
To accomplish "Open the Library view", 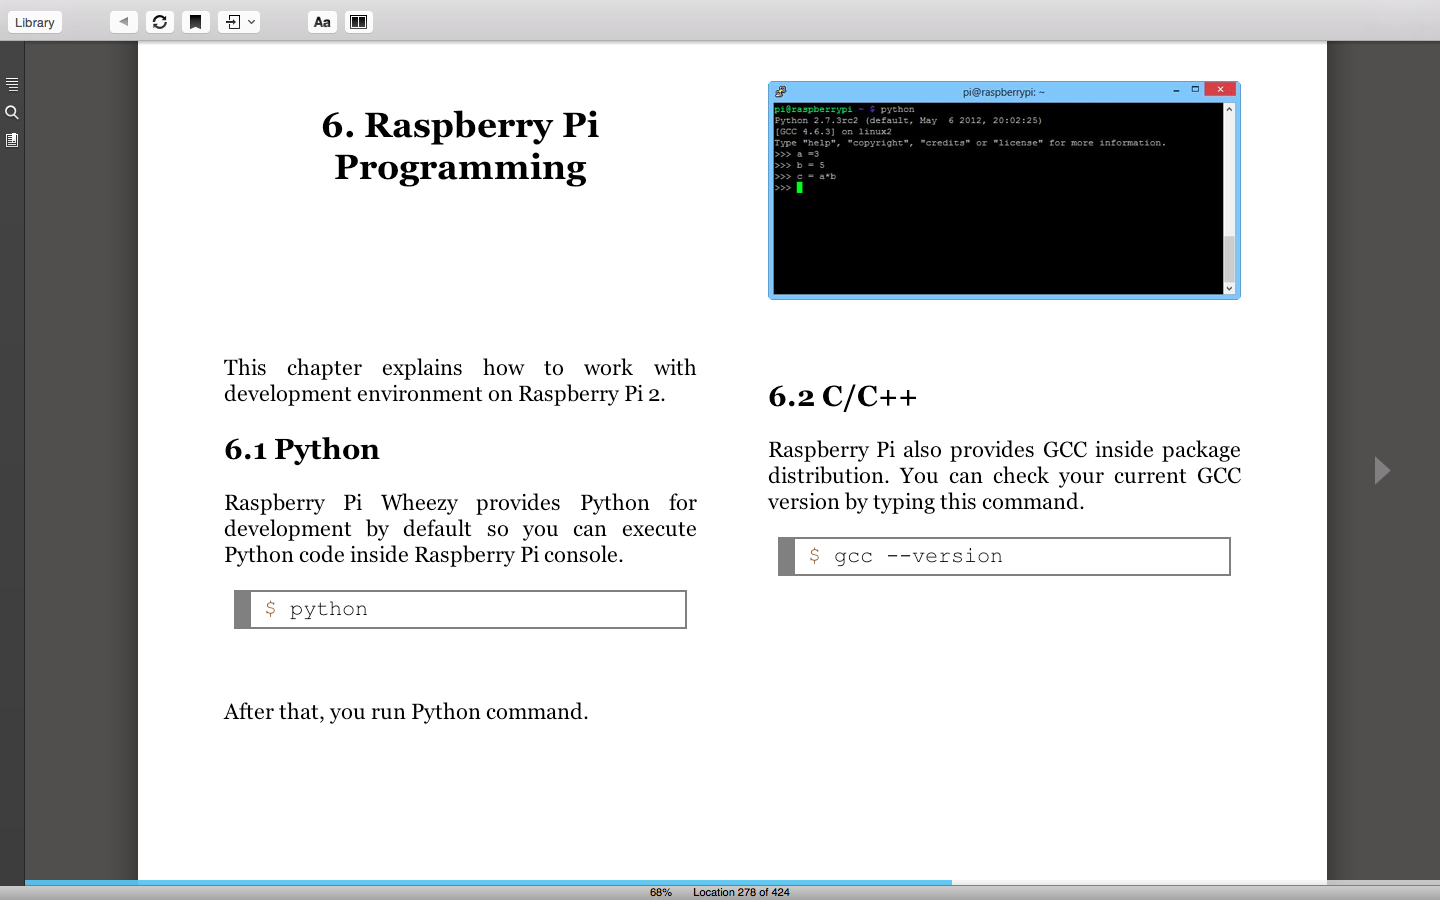I will 35,22.
